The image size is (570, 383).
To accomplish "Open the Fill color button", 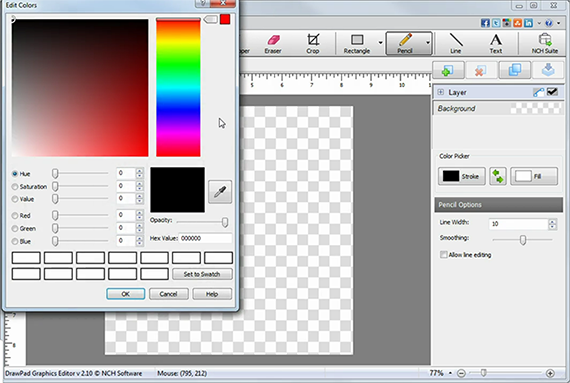I will pyautogui.click(x=534, y=176).
